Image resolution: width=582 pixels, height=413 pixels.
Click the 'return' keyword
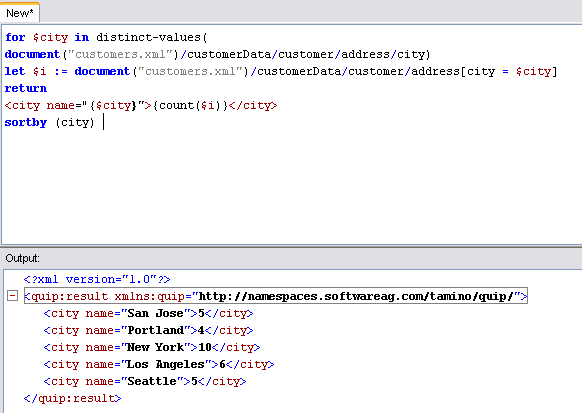click(x=26, y=88)
